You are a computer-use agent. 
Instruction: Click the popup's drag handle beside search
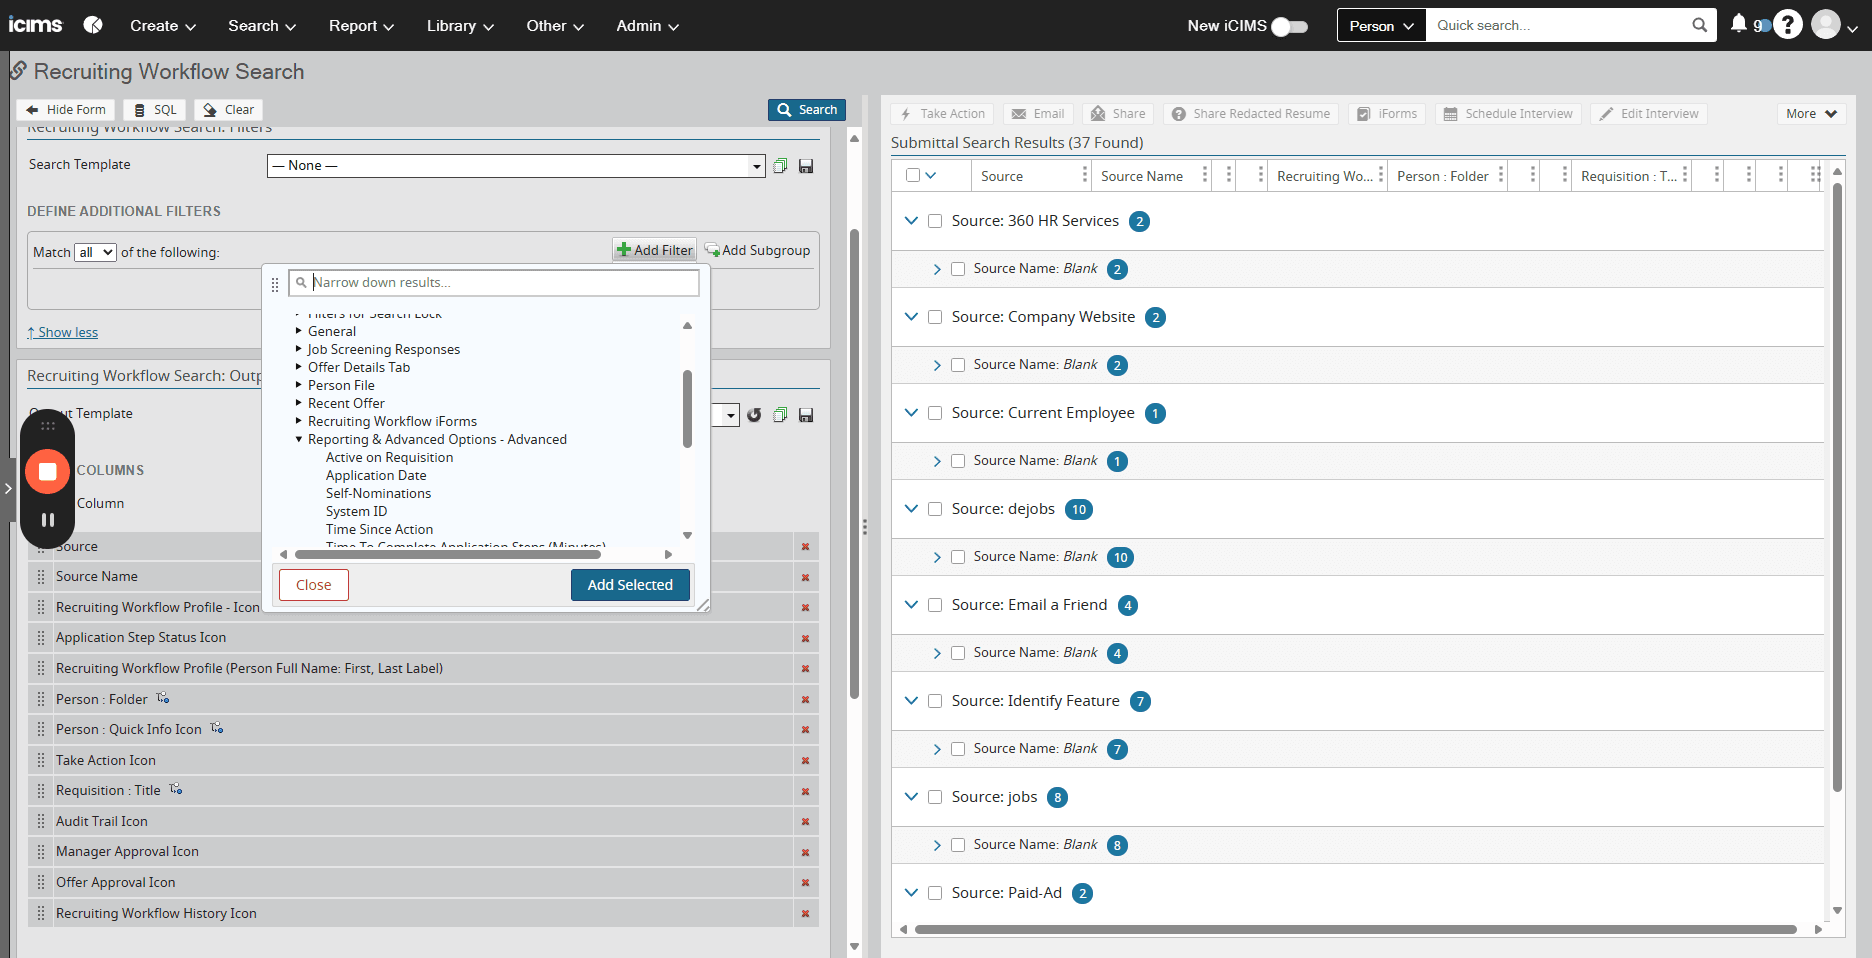pyautogui.click(x=275, y=285)
